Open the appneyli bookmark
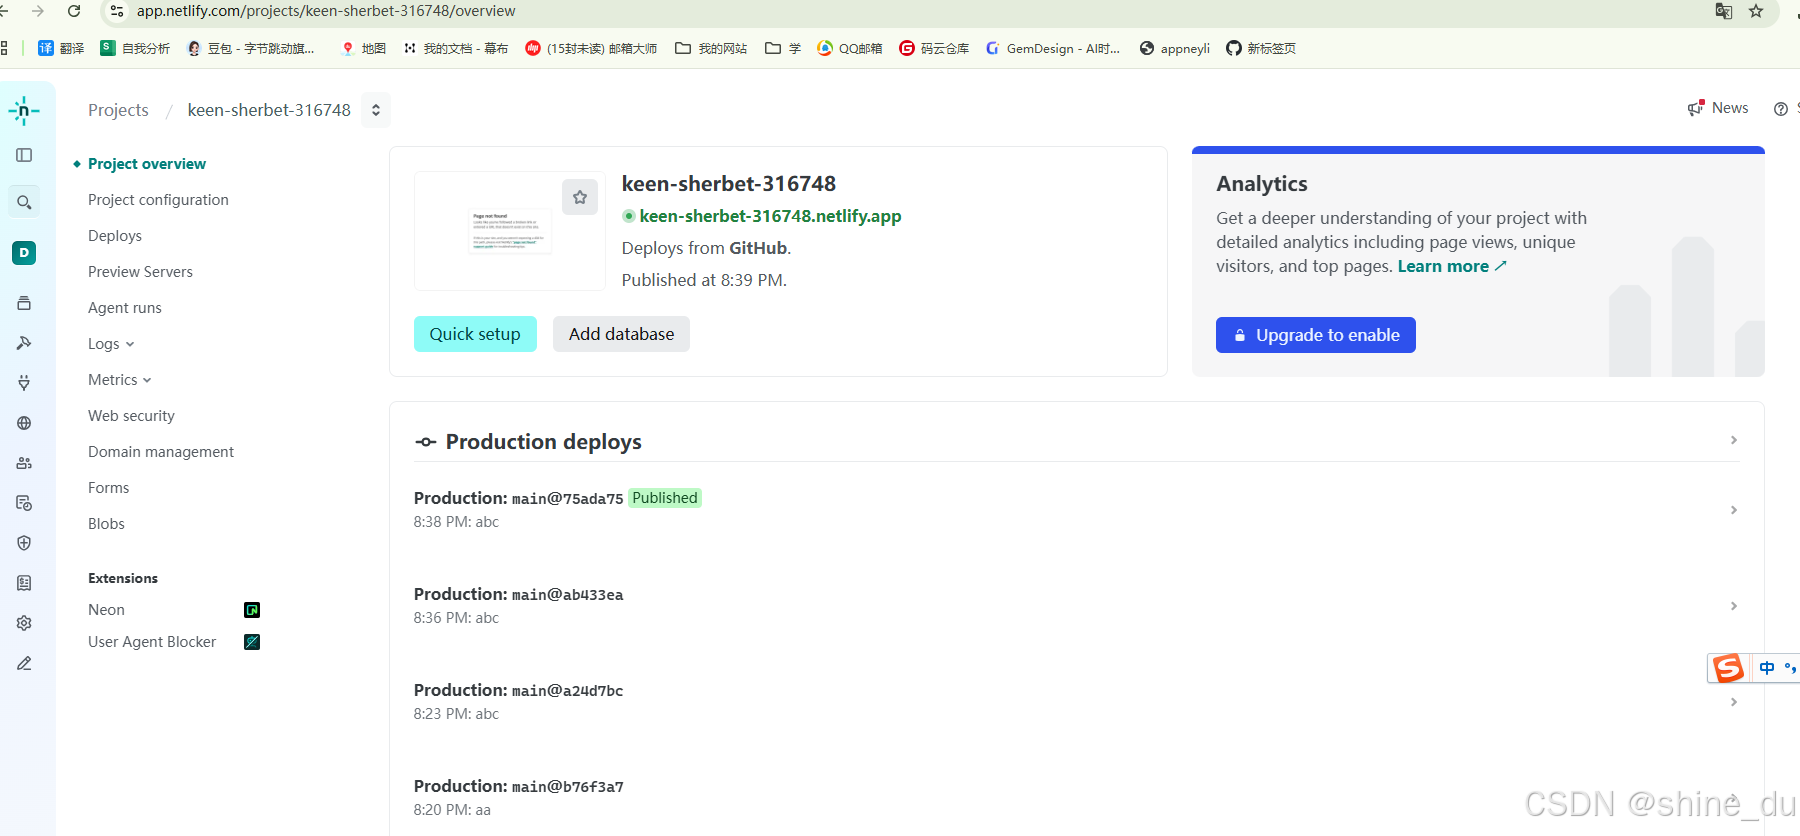 pyautogui.click(x=1175, y=48)
